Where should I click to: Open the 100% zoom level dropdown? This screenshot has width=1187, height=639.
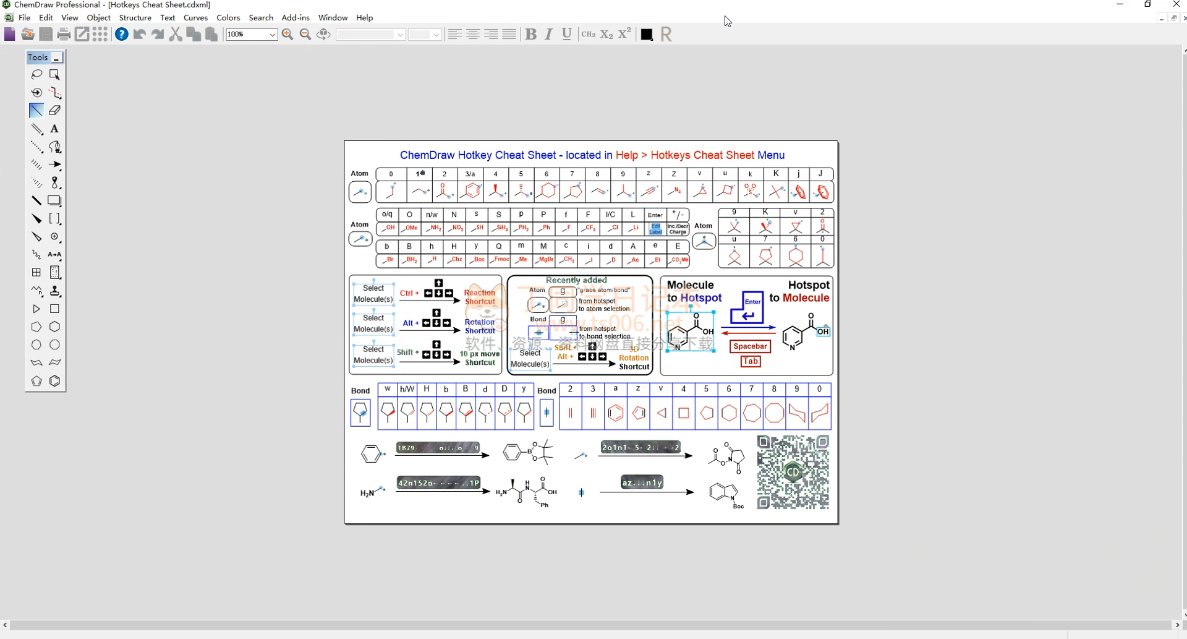coord(271,34)
